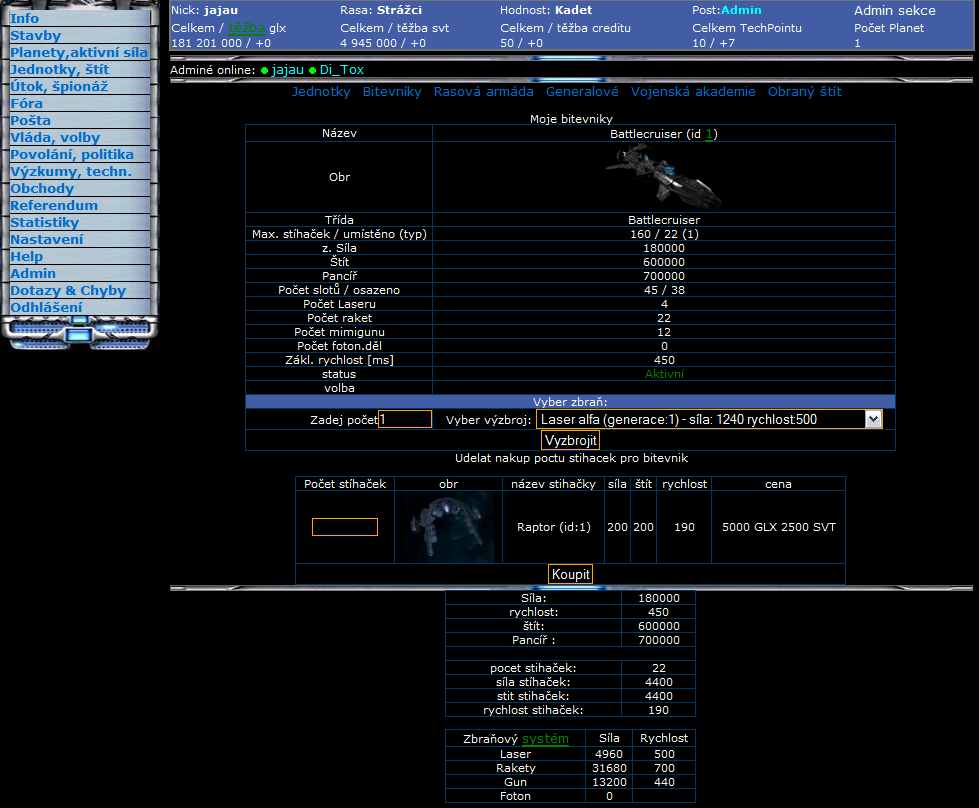Image resolution: width=979 pixels, height=808 pixels.
Task: Click the Battlecruiser ship image
Action: point(664,177)
